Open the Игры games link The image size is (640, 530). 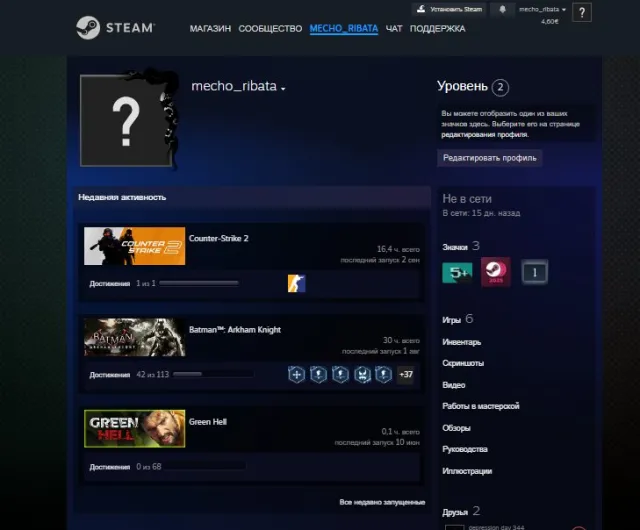tap(451, 320)
